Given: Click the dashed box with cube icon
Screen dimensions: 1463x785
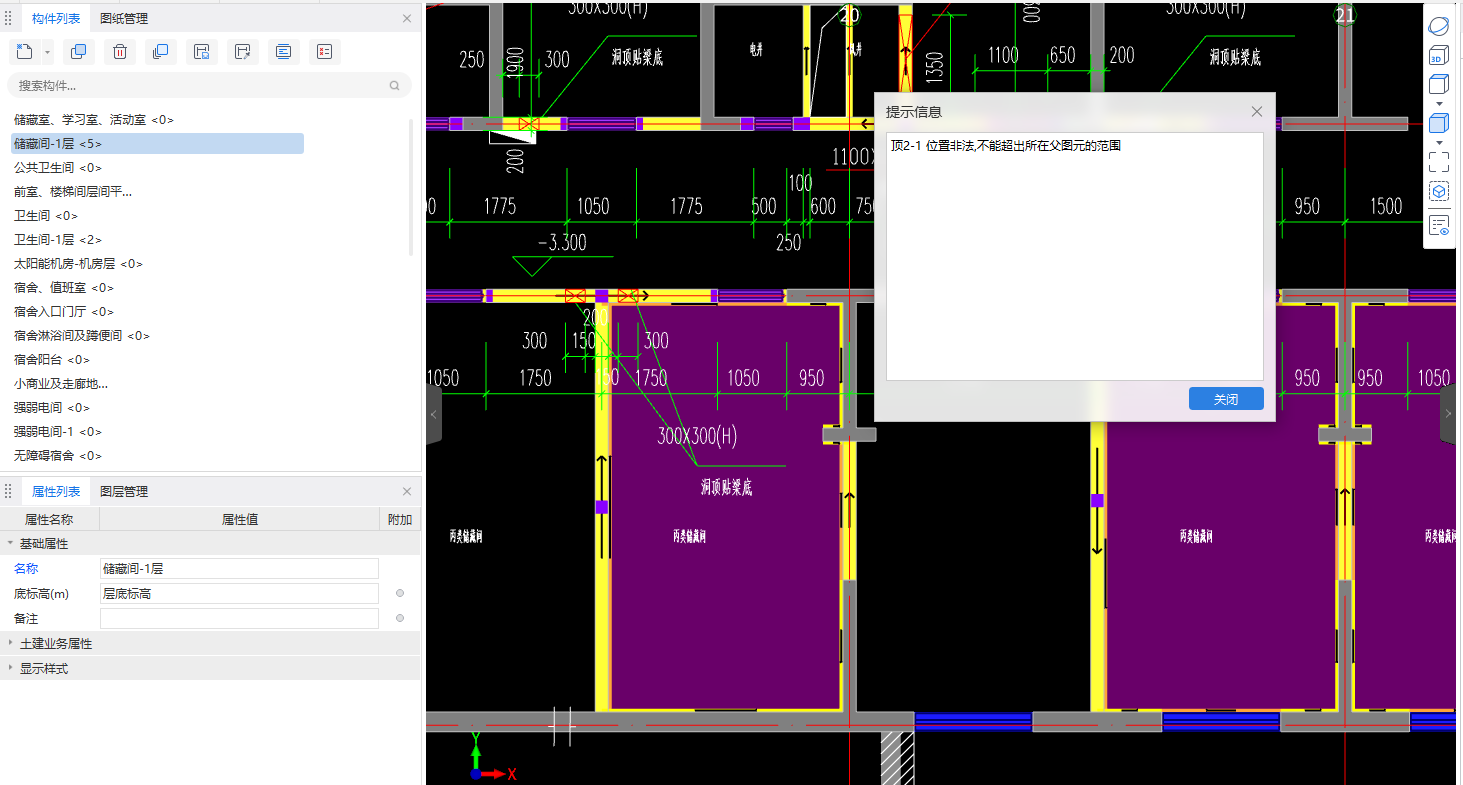Looking at the screenshot, I should point(1439,191).
